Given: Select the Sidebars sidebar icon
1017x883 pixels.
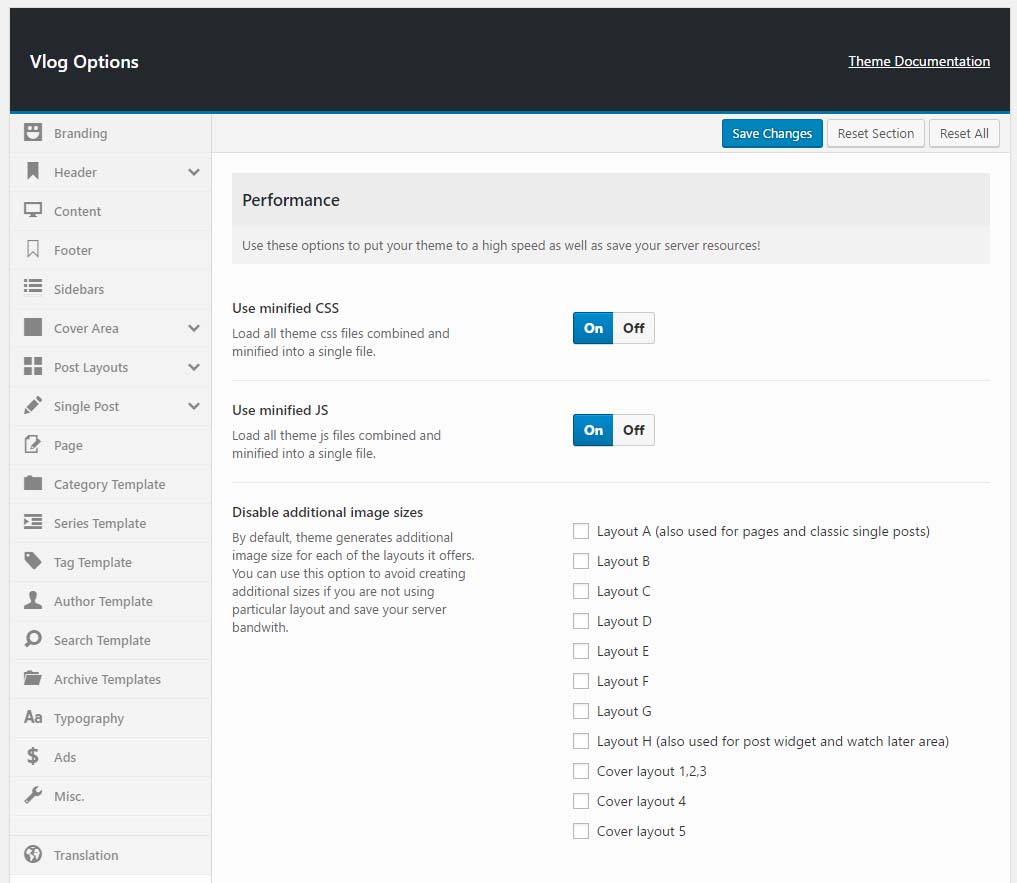Looking at the screenshot, I should point(31,289).
